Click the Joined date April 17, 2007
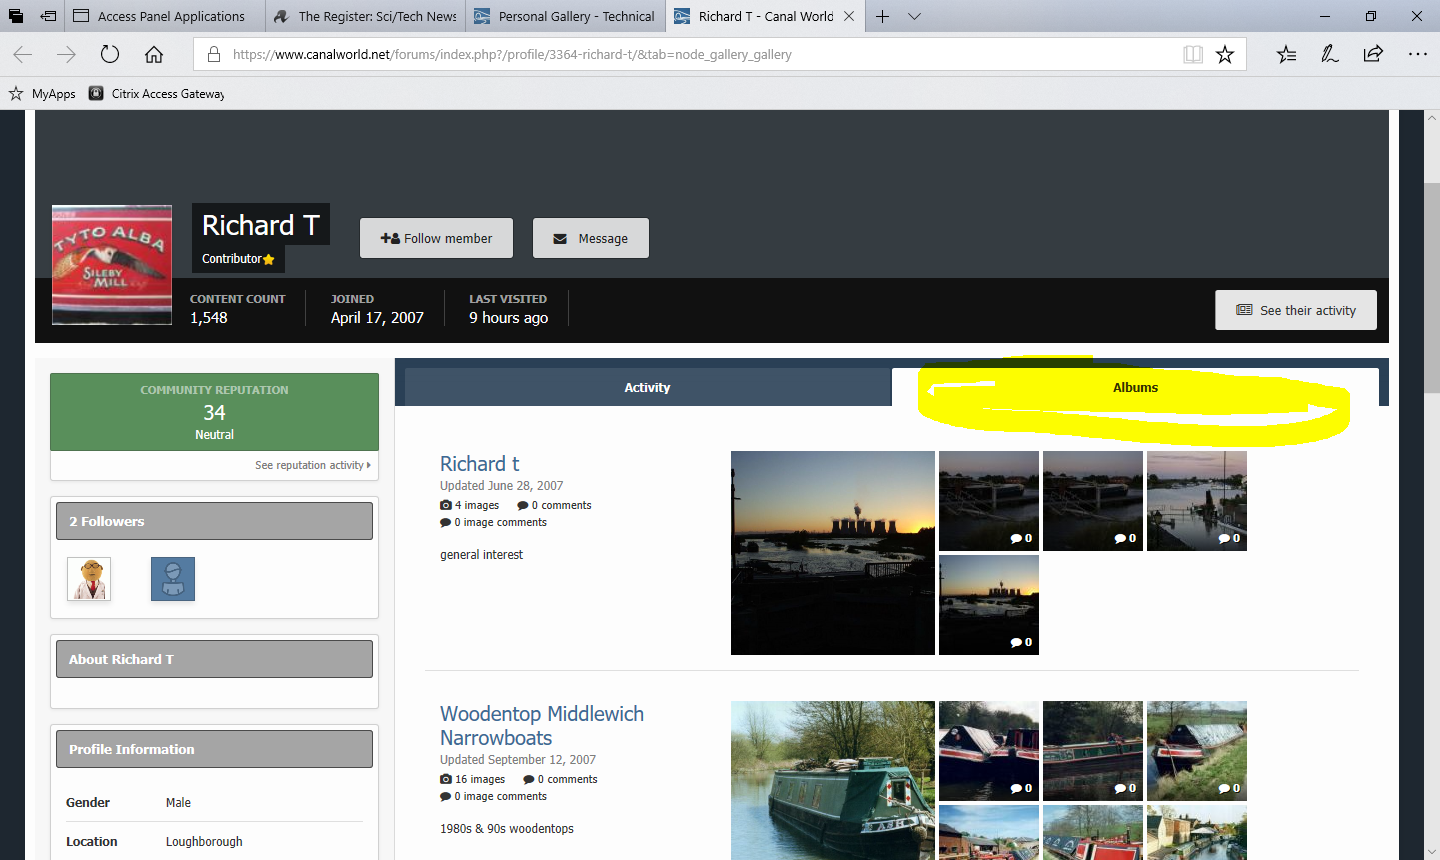1440x860 pixels. (377, 318)
